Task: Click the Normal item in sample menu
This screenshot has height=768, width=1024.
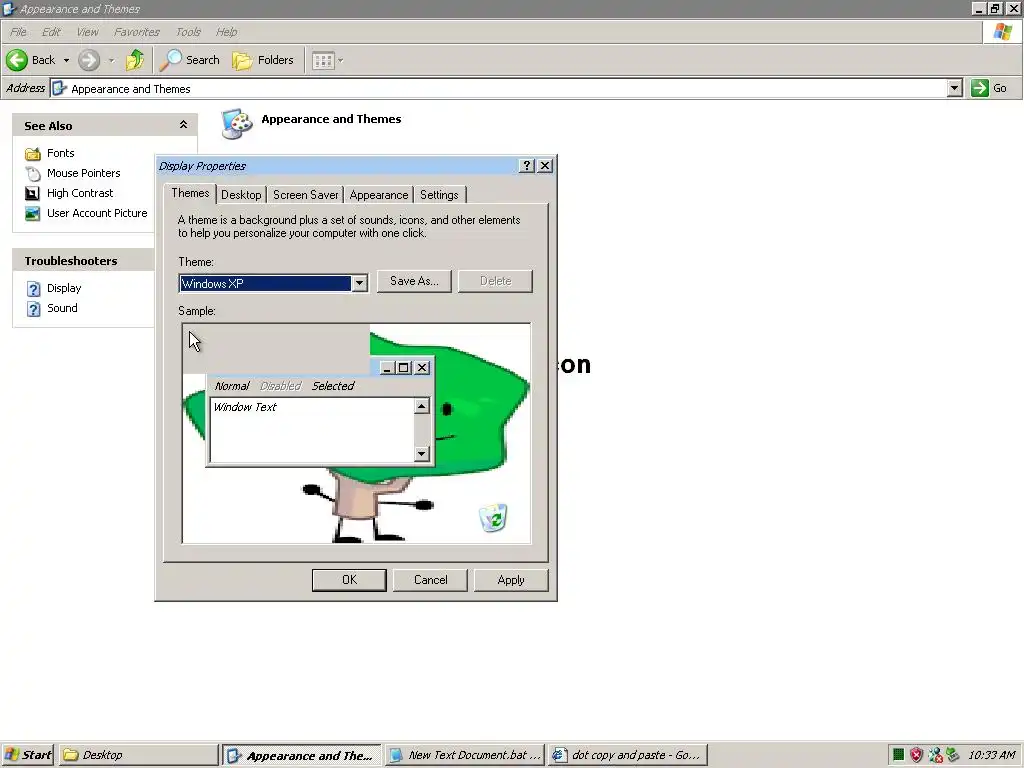Action: (232, 386)
